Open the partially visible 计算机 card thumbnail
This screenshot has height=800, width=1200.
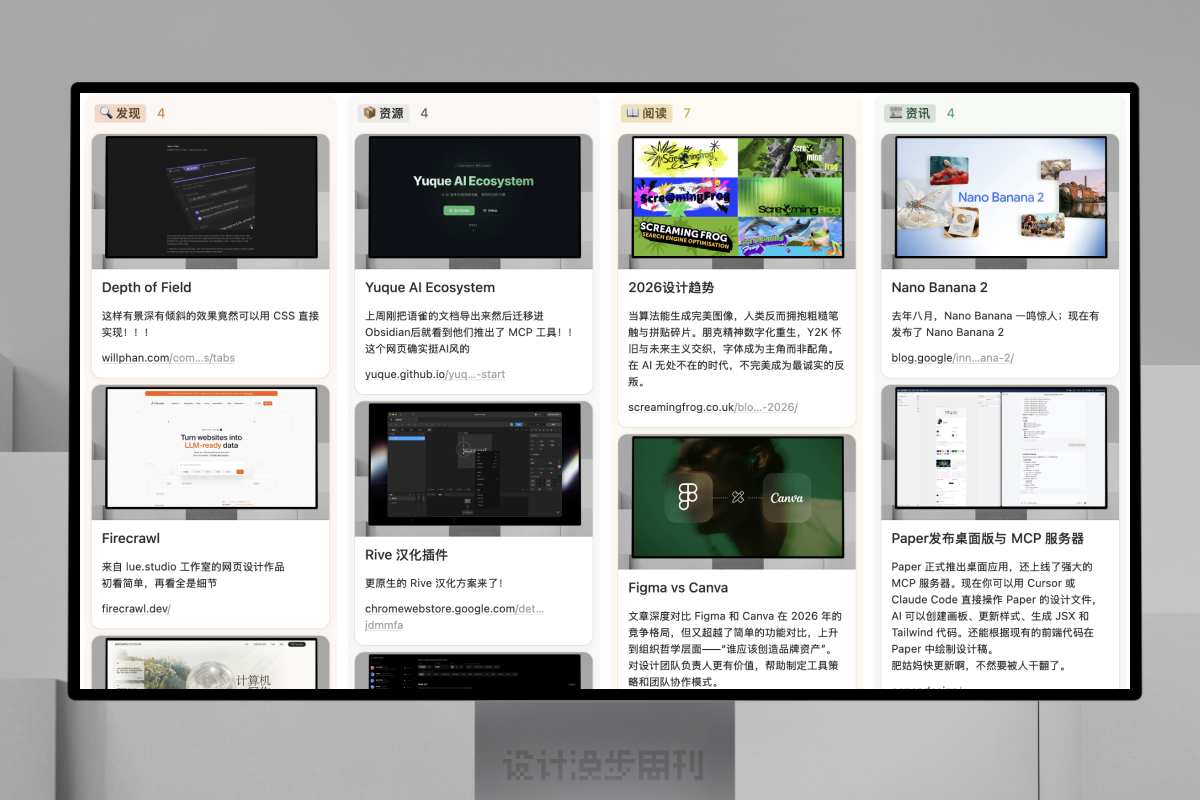tap(211, 663)
